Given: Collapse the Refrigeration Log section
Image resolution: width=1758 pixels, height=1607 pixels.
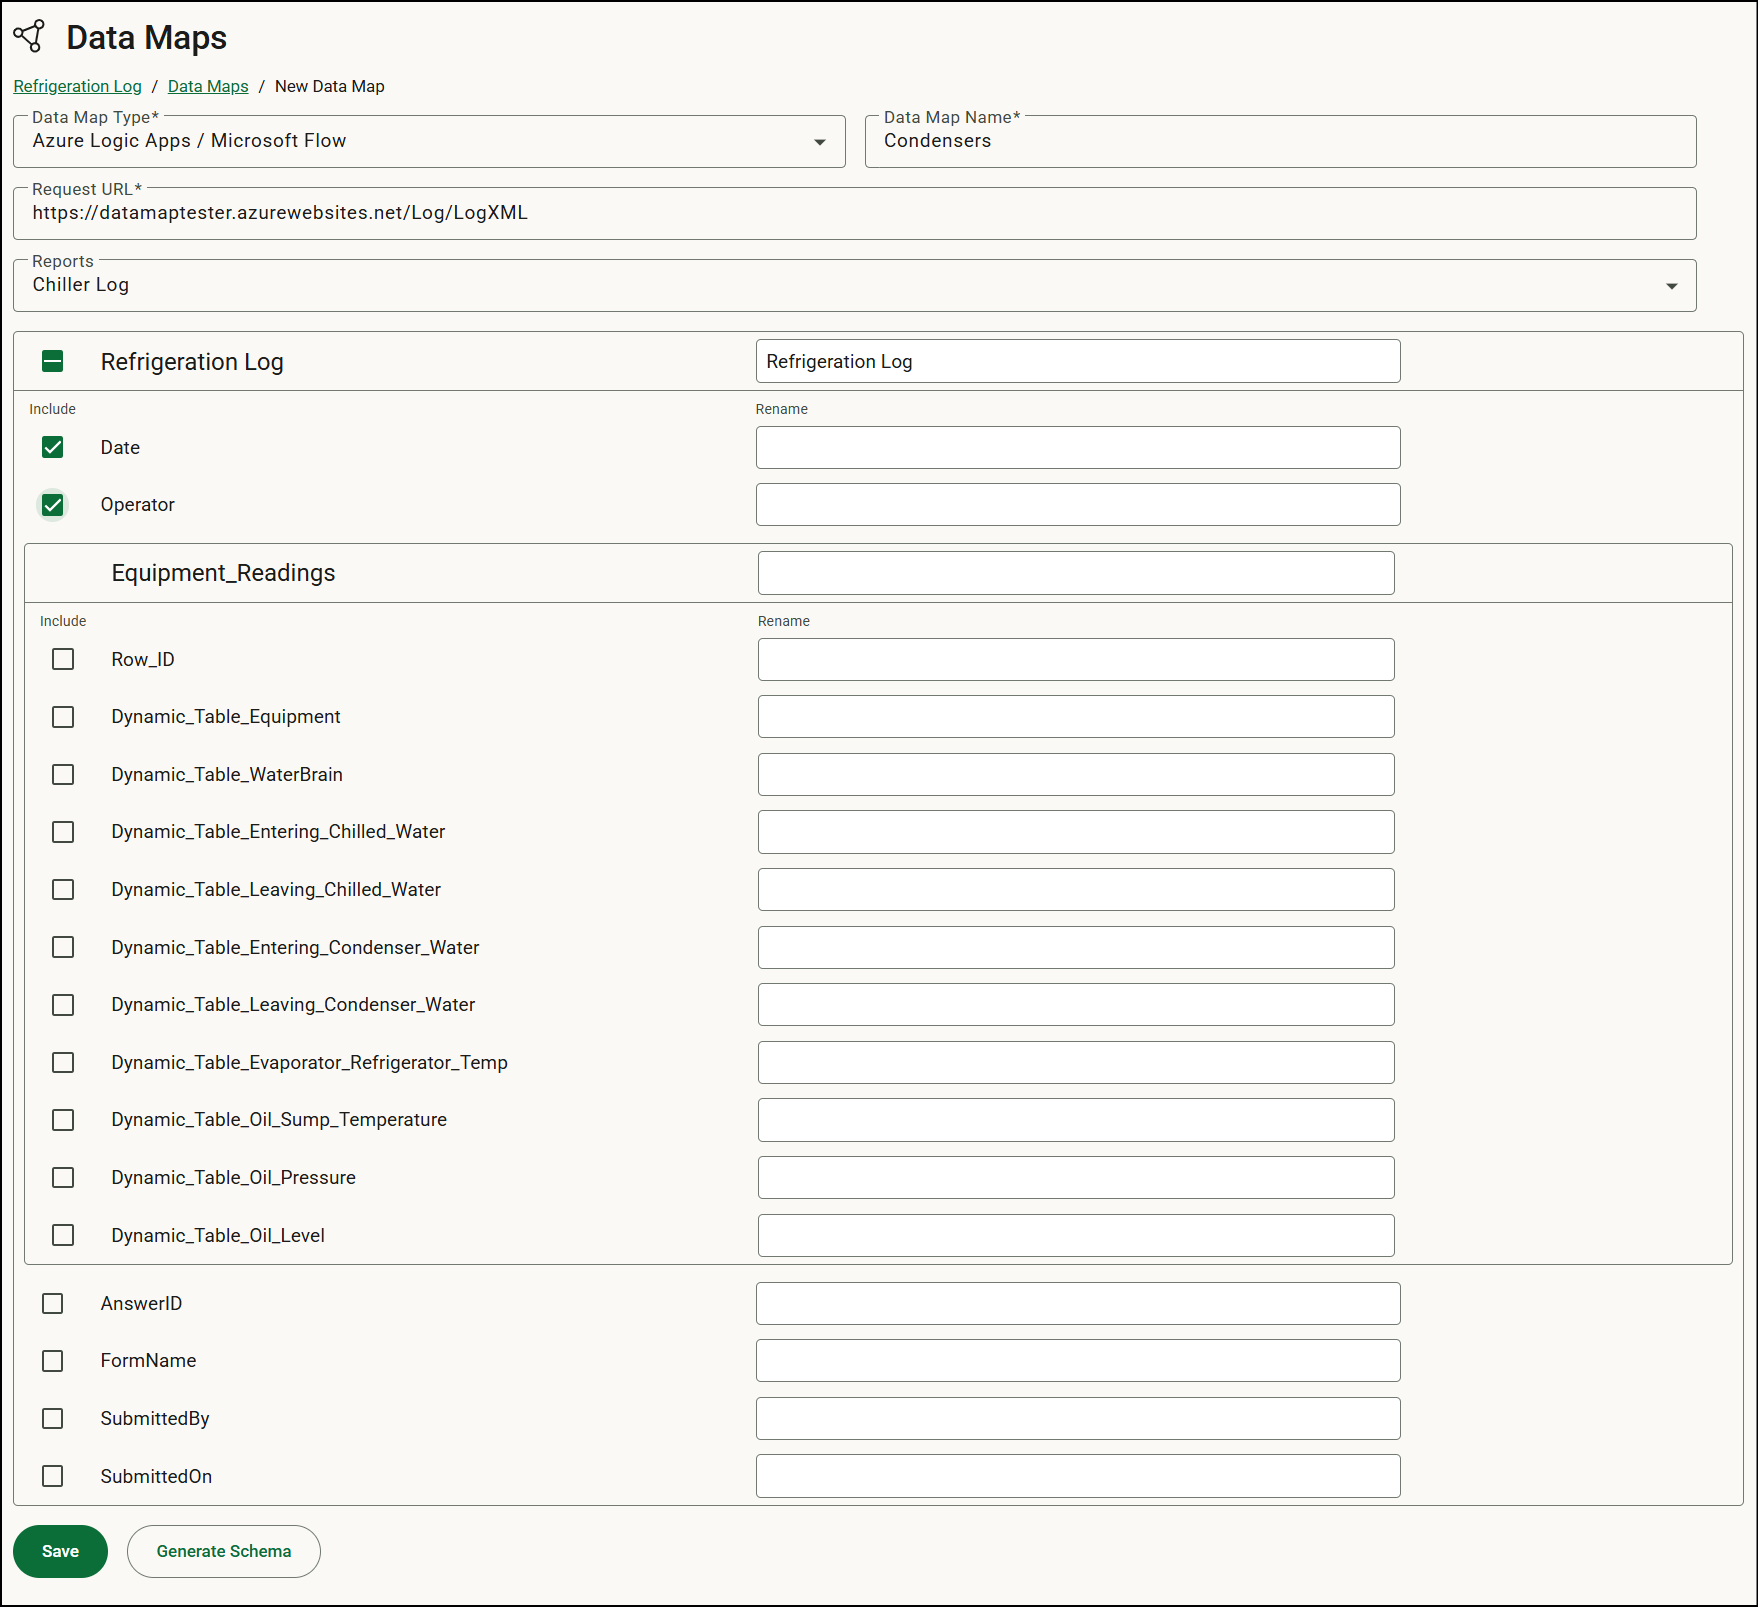Looking at the screenshot, I should (52, 361).
